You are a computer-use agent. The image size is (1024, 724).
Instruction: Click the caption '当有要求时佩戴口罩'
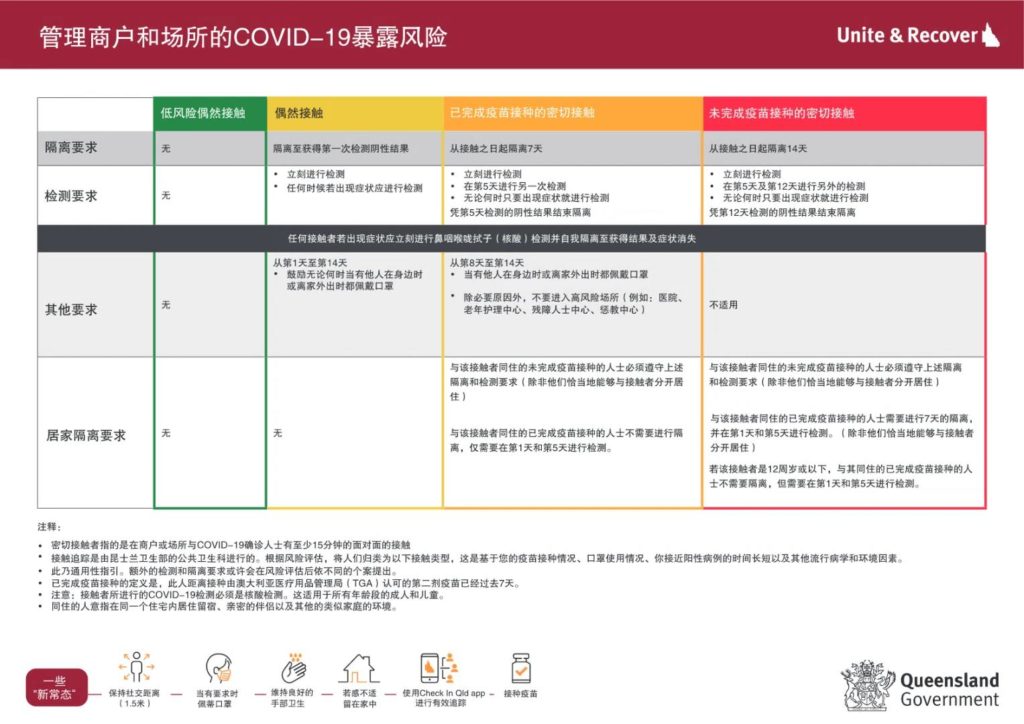pyautogui.click(x=217, y=699)
